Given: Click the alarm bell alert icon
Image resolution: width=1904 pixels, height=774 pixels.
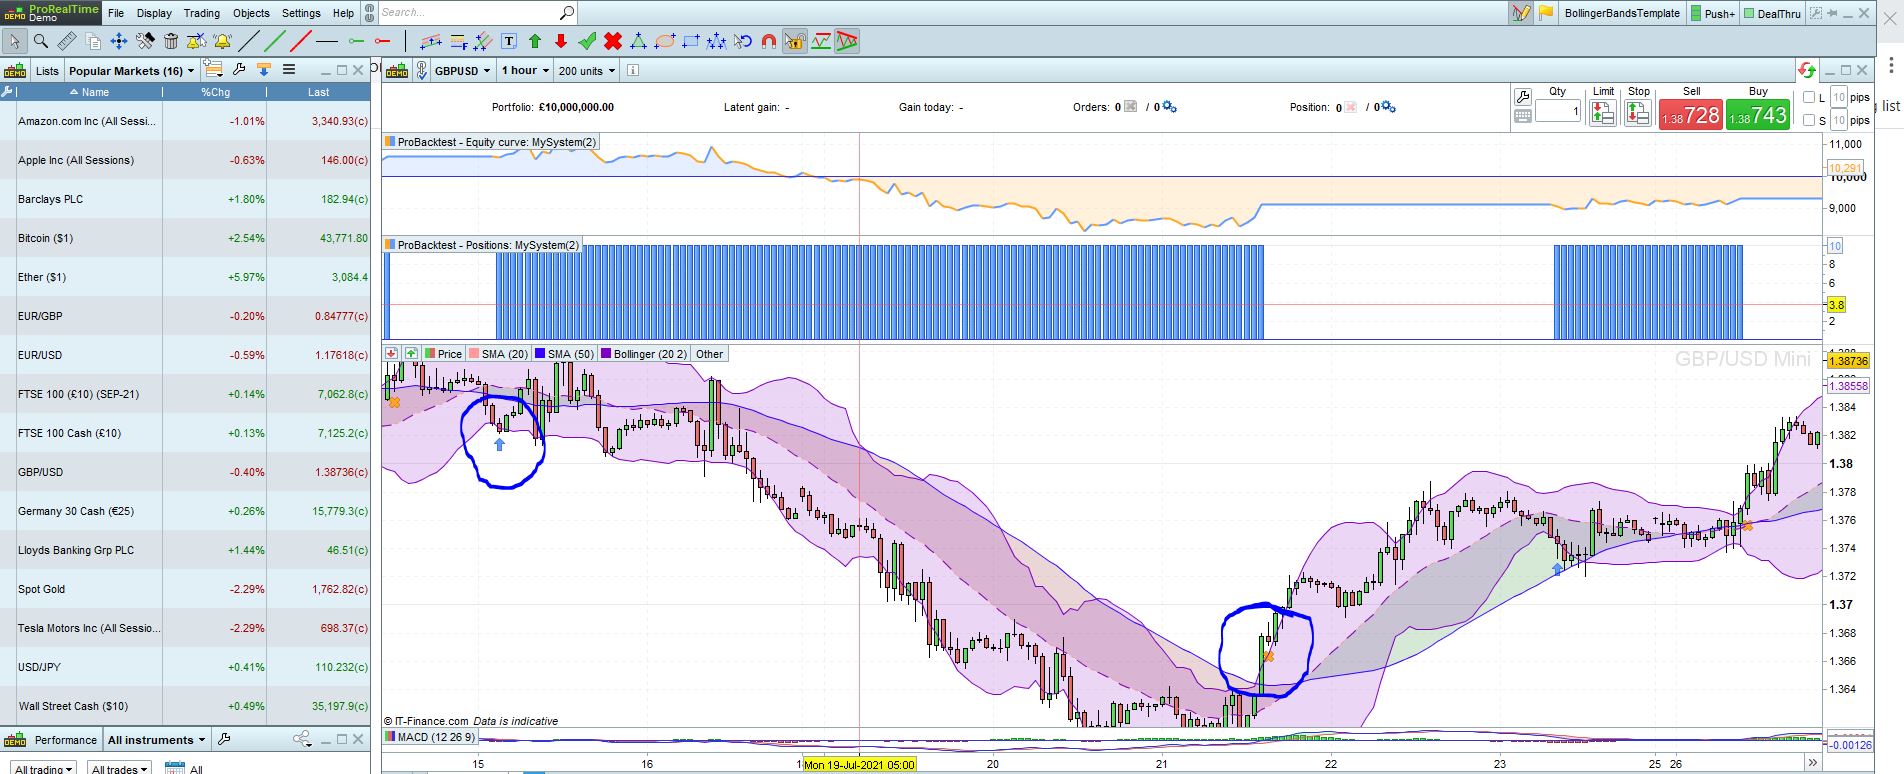Looking at the screenshot, I should tap(222, 41).
